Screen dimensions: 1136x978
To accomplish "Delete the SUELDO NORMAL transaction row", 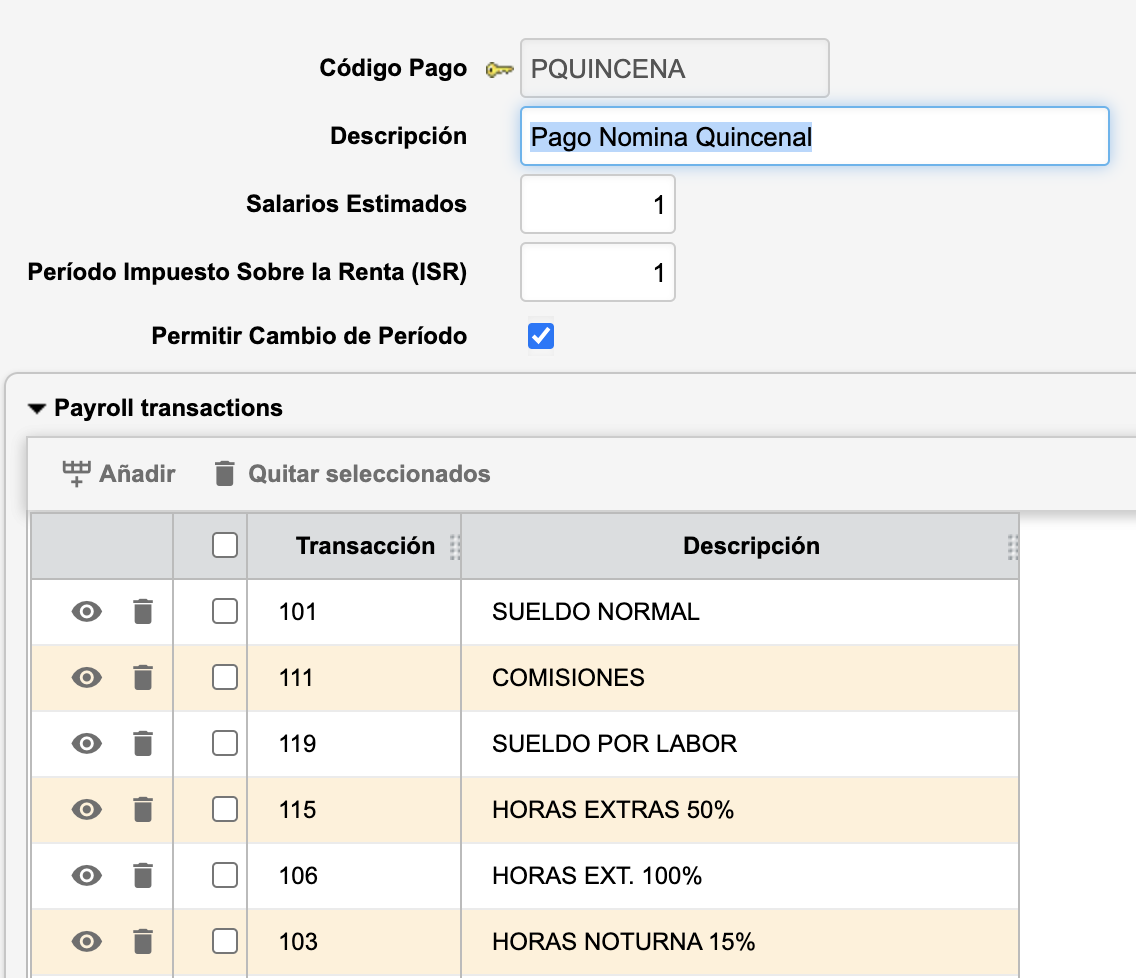I will point(143,611).
